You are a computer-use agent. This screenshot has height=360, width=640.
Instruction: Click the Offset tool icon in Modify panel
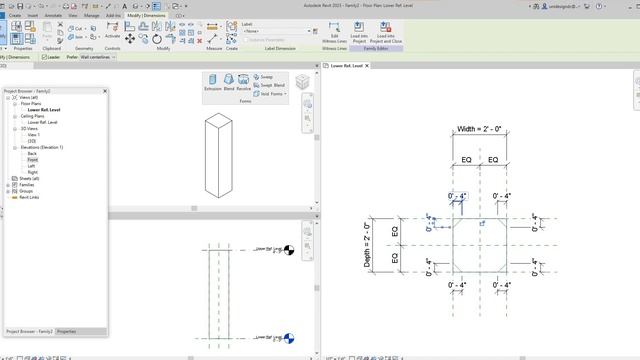143,27
